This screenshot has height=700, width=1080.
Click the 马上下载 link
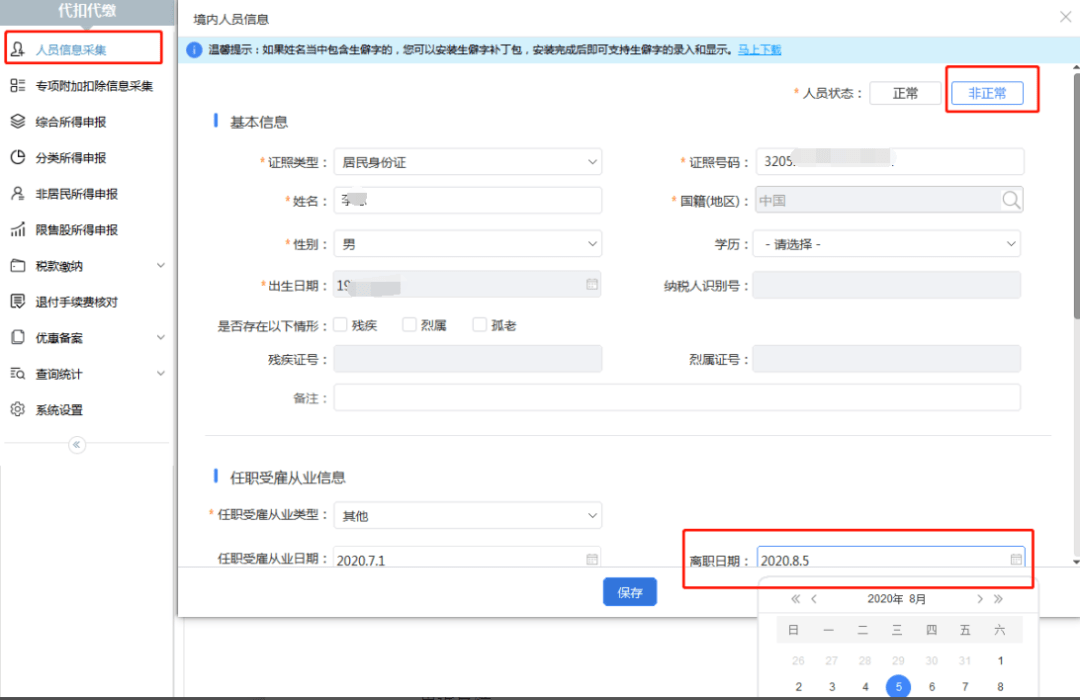pos(759,49)
